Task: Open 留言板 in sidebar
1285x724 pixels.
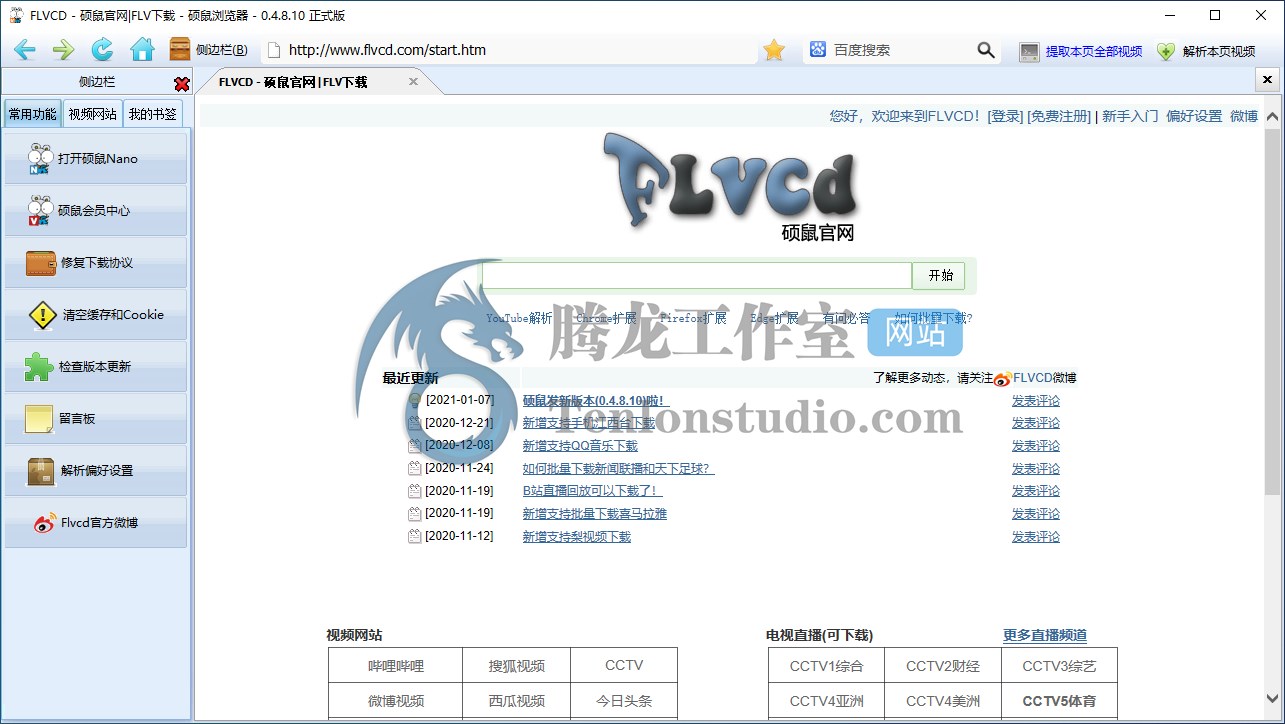Action: [96, 418]
